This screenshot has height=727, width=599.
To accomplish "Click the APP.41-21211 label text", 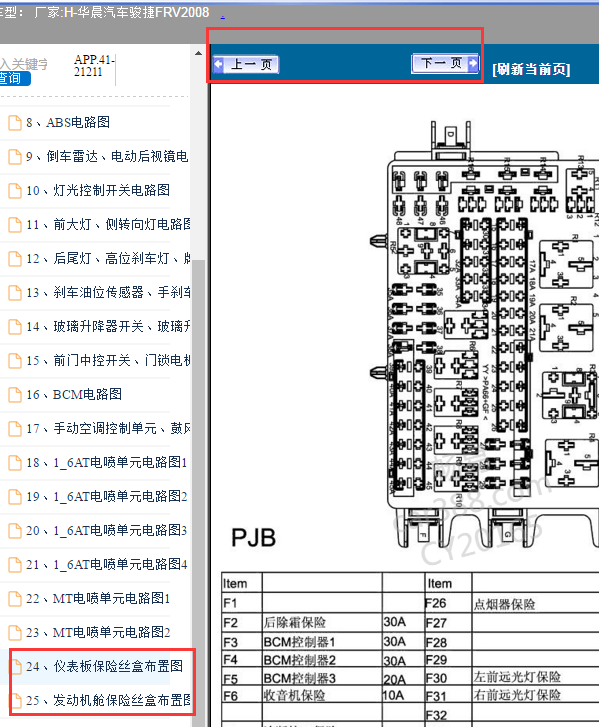I will [94, 65].
